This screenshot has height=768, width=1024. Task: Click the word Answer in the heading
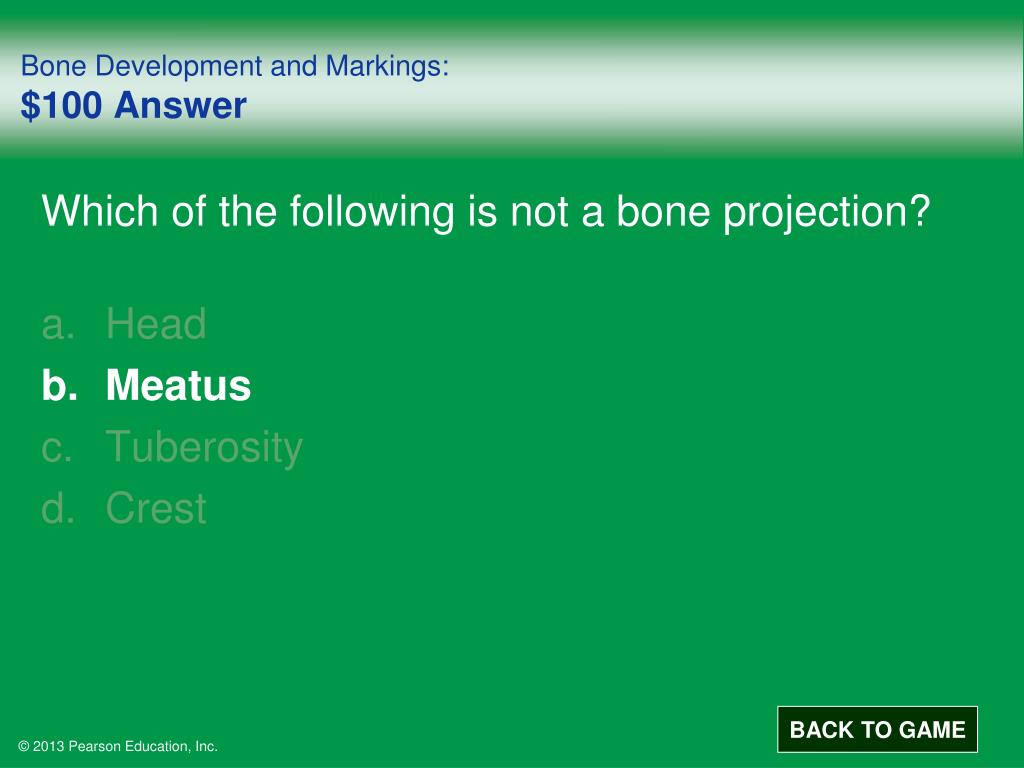pyautogui.click(x=180, y=105)
